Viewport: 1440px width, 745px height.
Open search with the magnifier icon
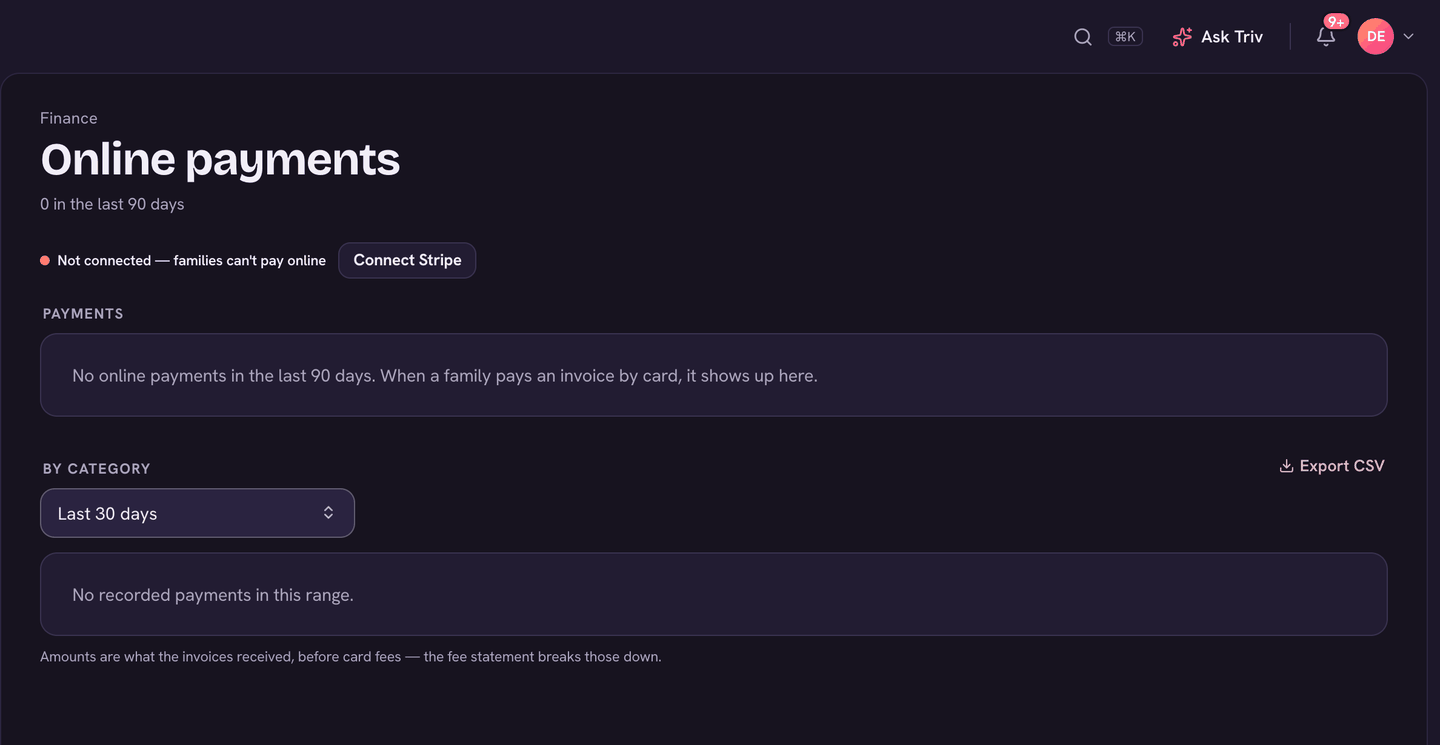point(1083,37)
